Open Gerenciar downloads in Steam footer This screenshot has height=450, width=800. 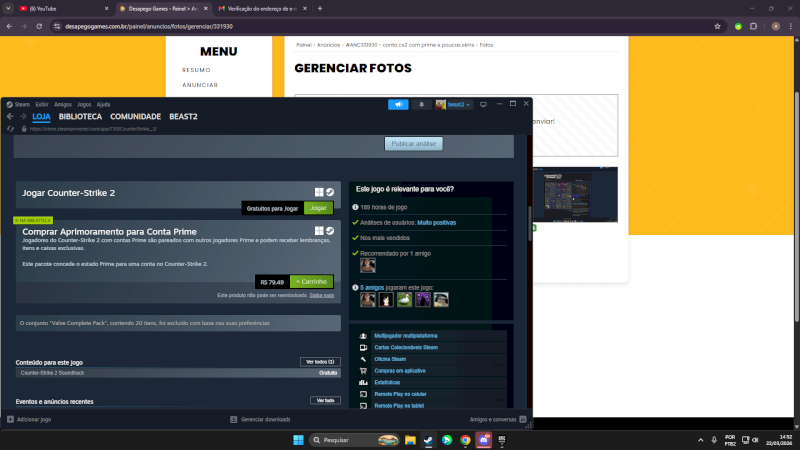[x=260, y=419]
